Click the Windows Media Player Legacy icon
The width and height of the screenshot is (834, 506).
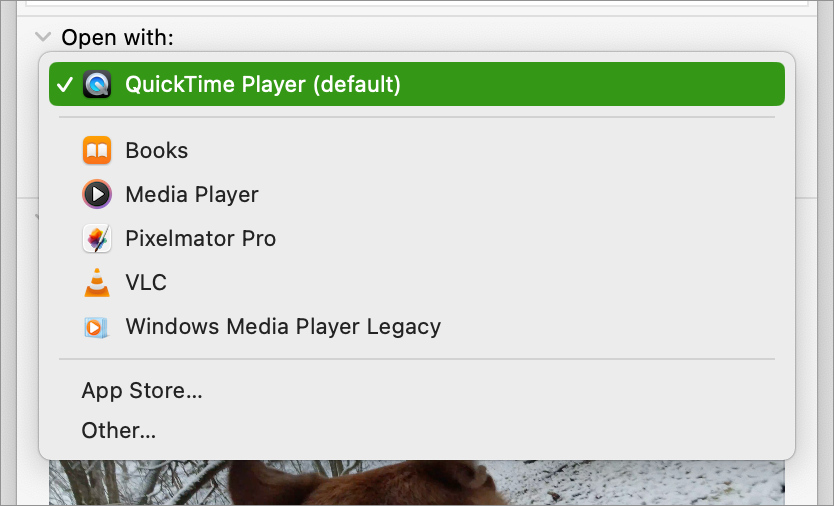[x=96, y=327]
